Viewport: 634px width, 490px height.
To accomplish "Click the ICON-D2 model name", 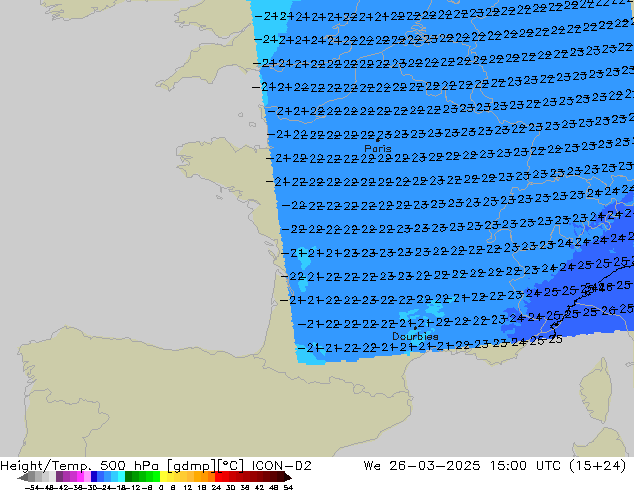I will [281, 466].
